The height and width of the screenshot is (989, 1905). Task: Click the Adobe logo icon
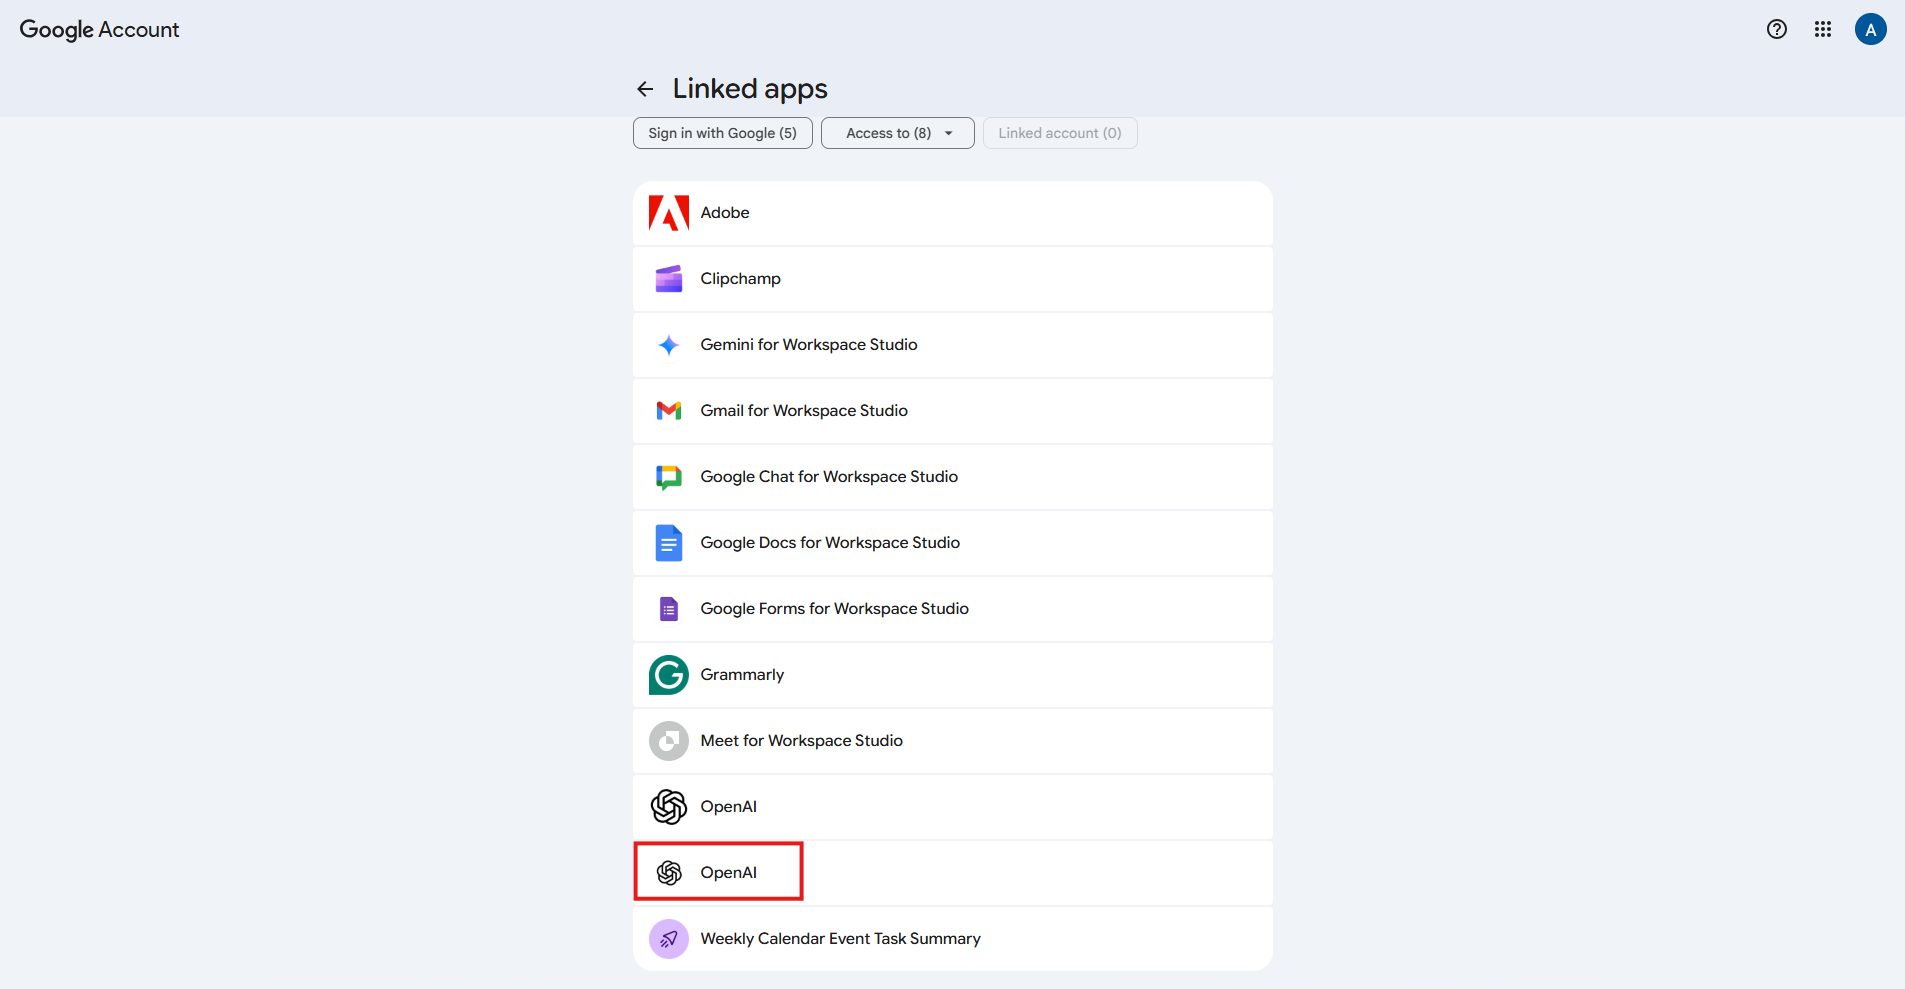[669, 213]
